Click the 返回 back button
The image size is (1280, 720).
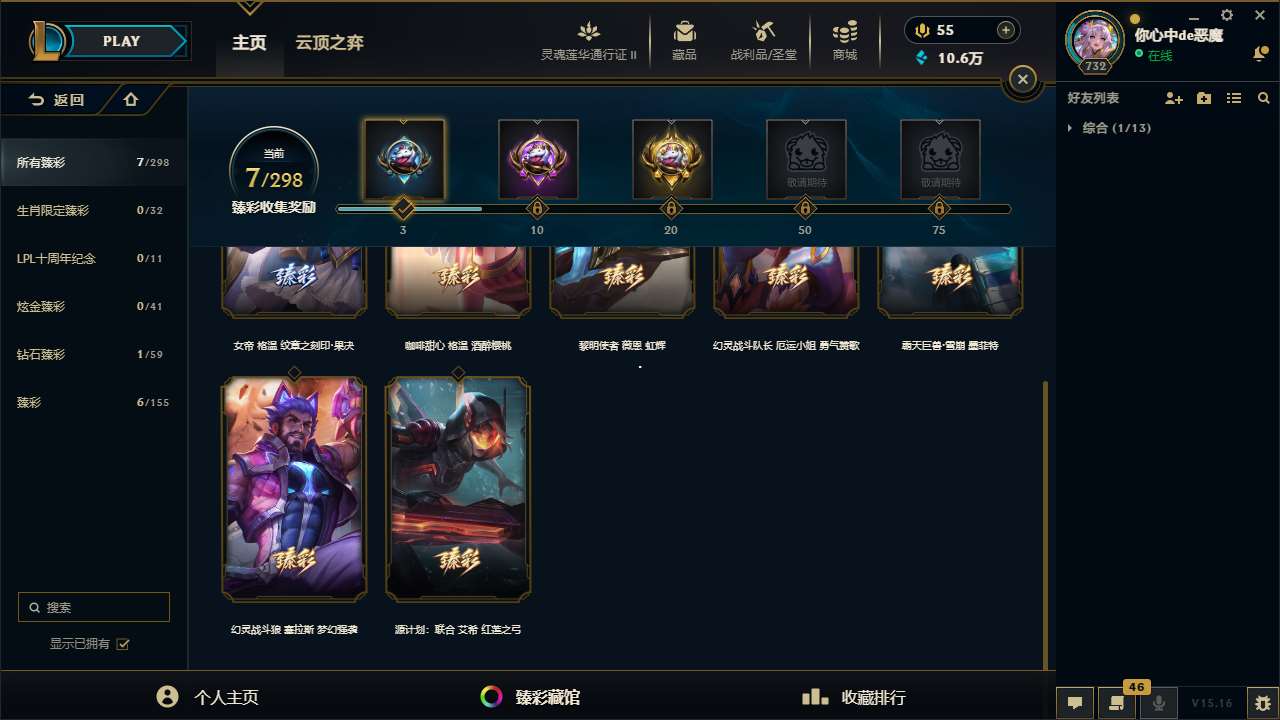[58, 99]
